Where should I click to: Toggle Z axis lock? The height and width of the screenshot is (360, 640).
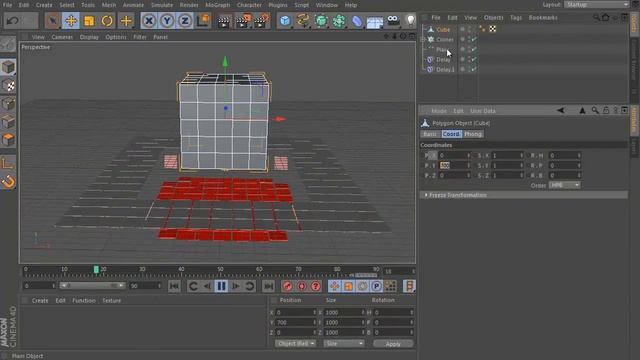click(x=184, y=20)
